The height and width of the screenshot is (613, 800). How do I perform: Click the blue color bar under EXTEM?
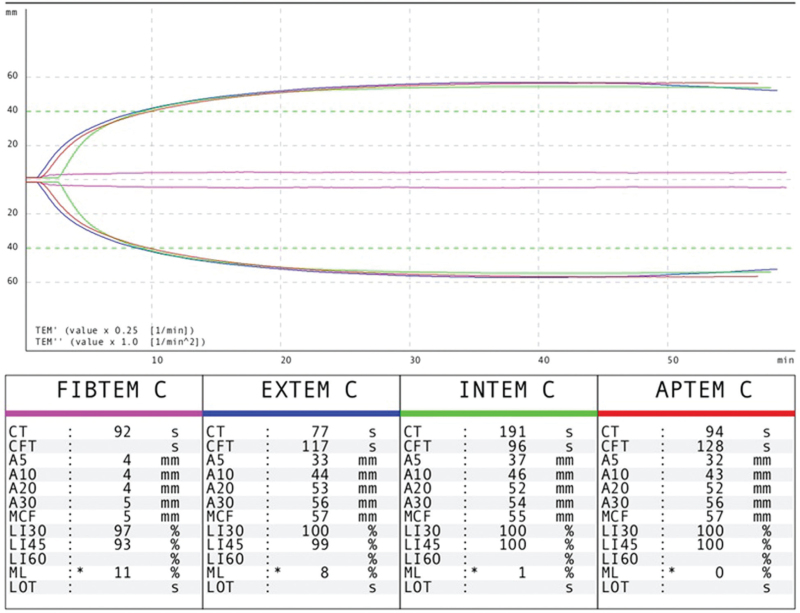pos(301,412)
